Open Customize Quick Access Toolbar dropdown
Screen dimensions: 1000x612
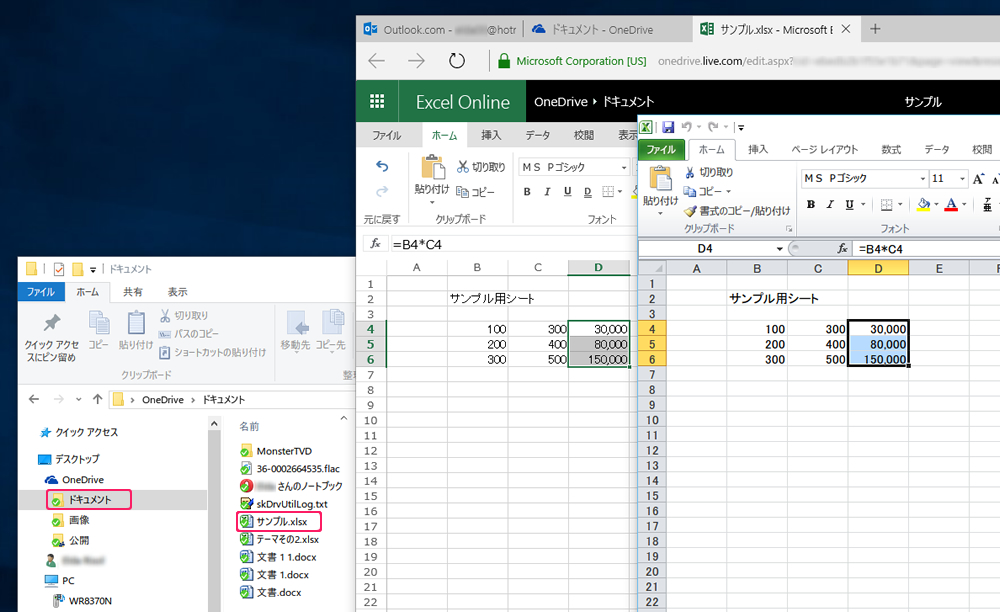[x=740, y=128]
